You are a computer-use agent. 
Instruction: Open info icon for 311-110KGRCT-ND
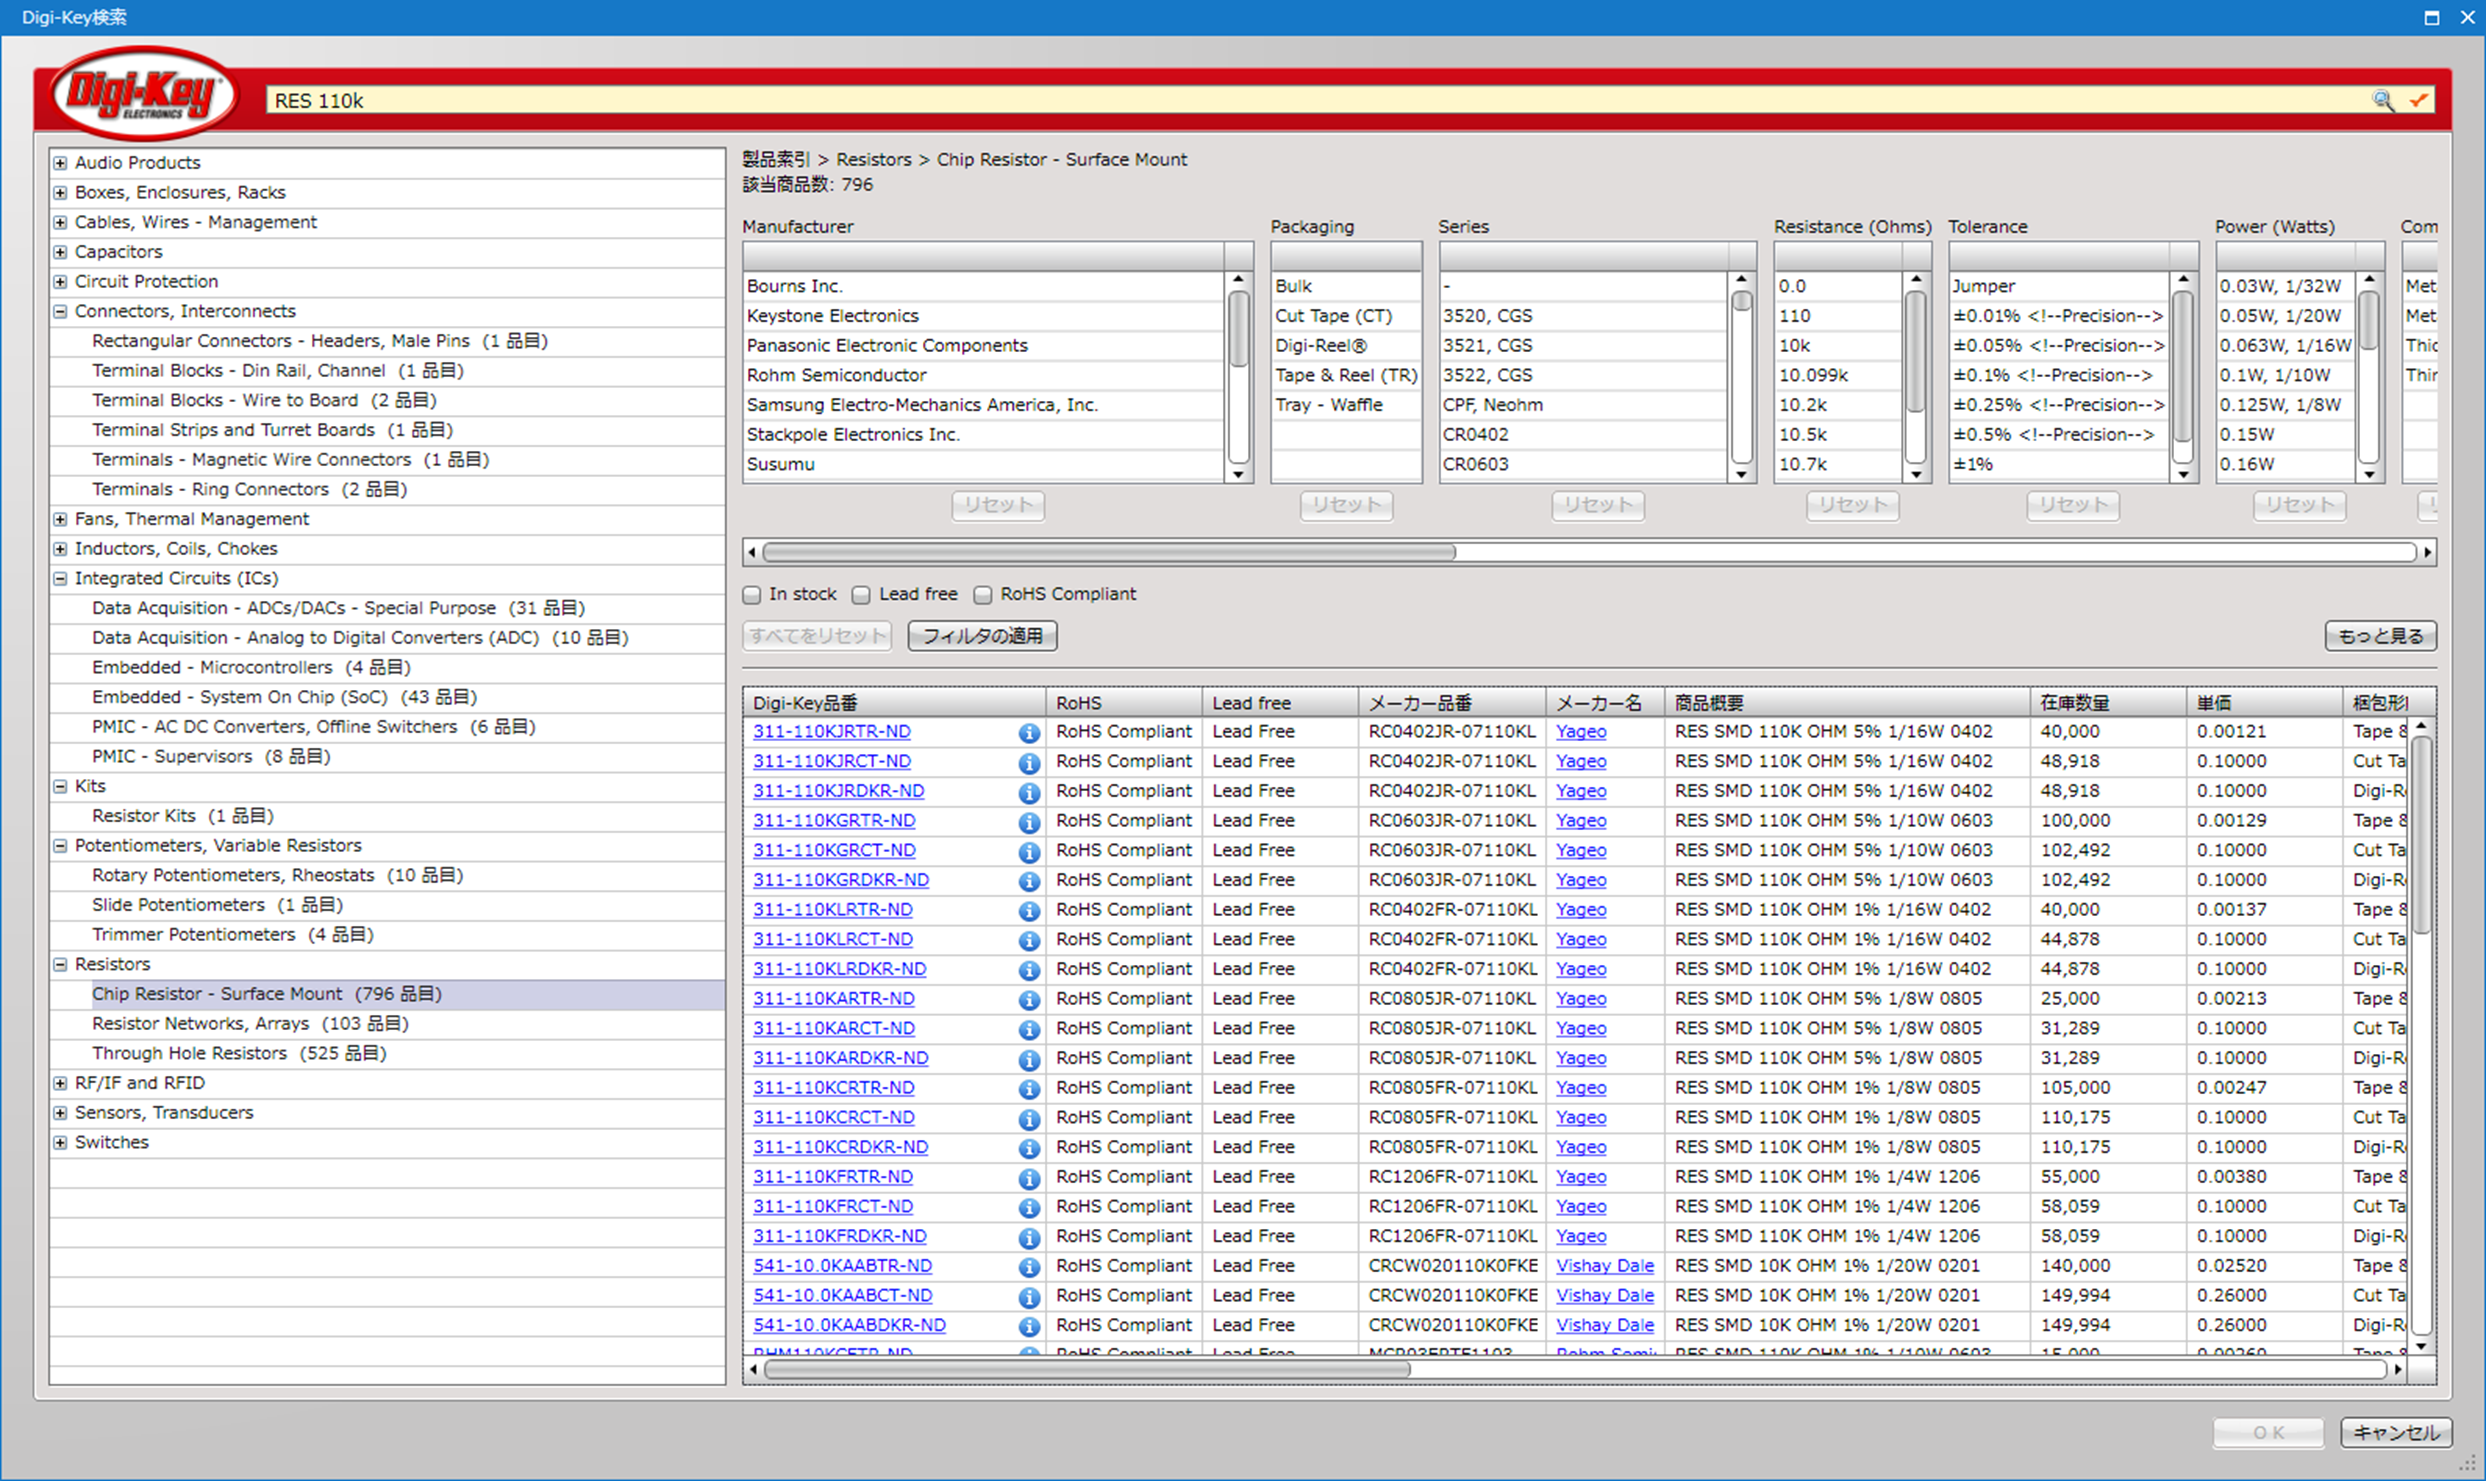pos(1028,852)
